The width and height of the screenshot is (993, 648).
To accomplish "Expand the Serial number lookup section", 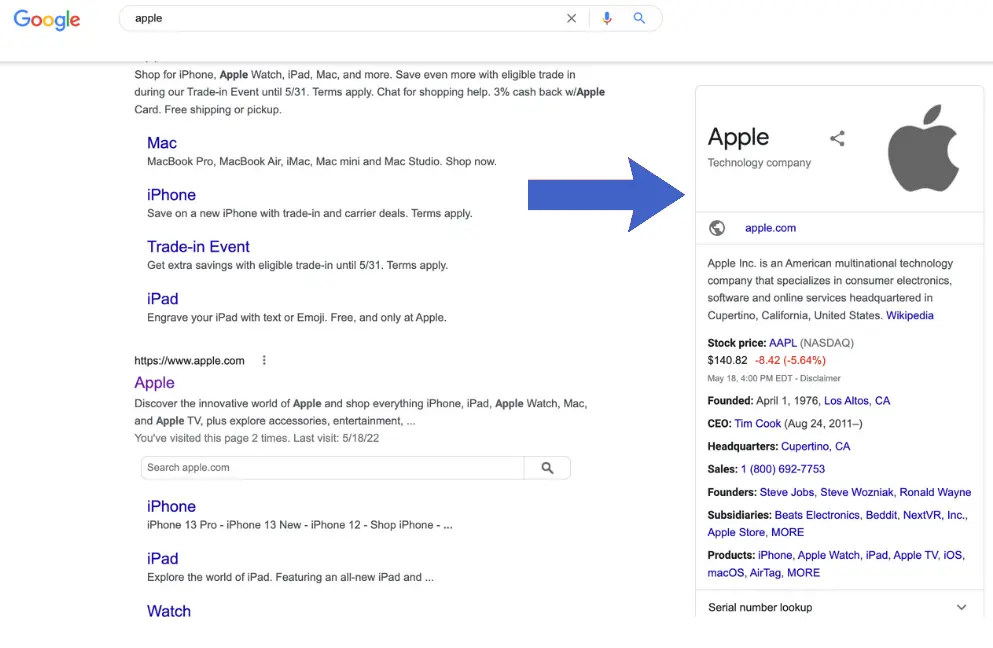I will pyautogui.click(x=961, y=607).
